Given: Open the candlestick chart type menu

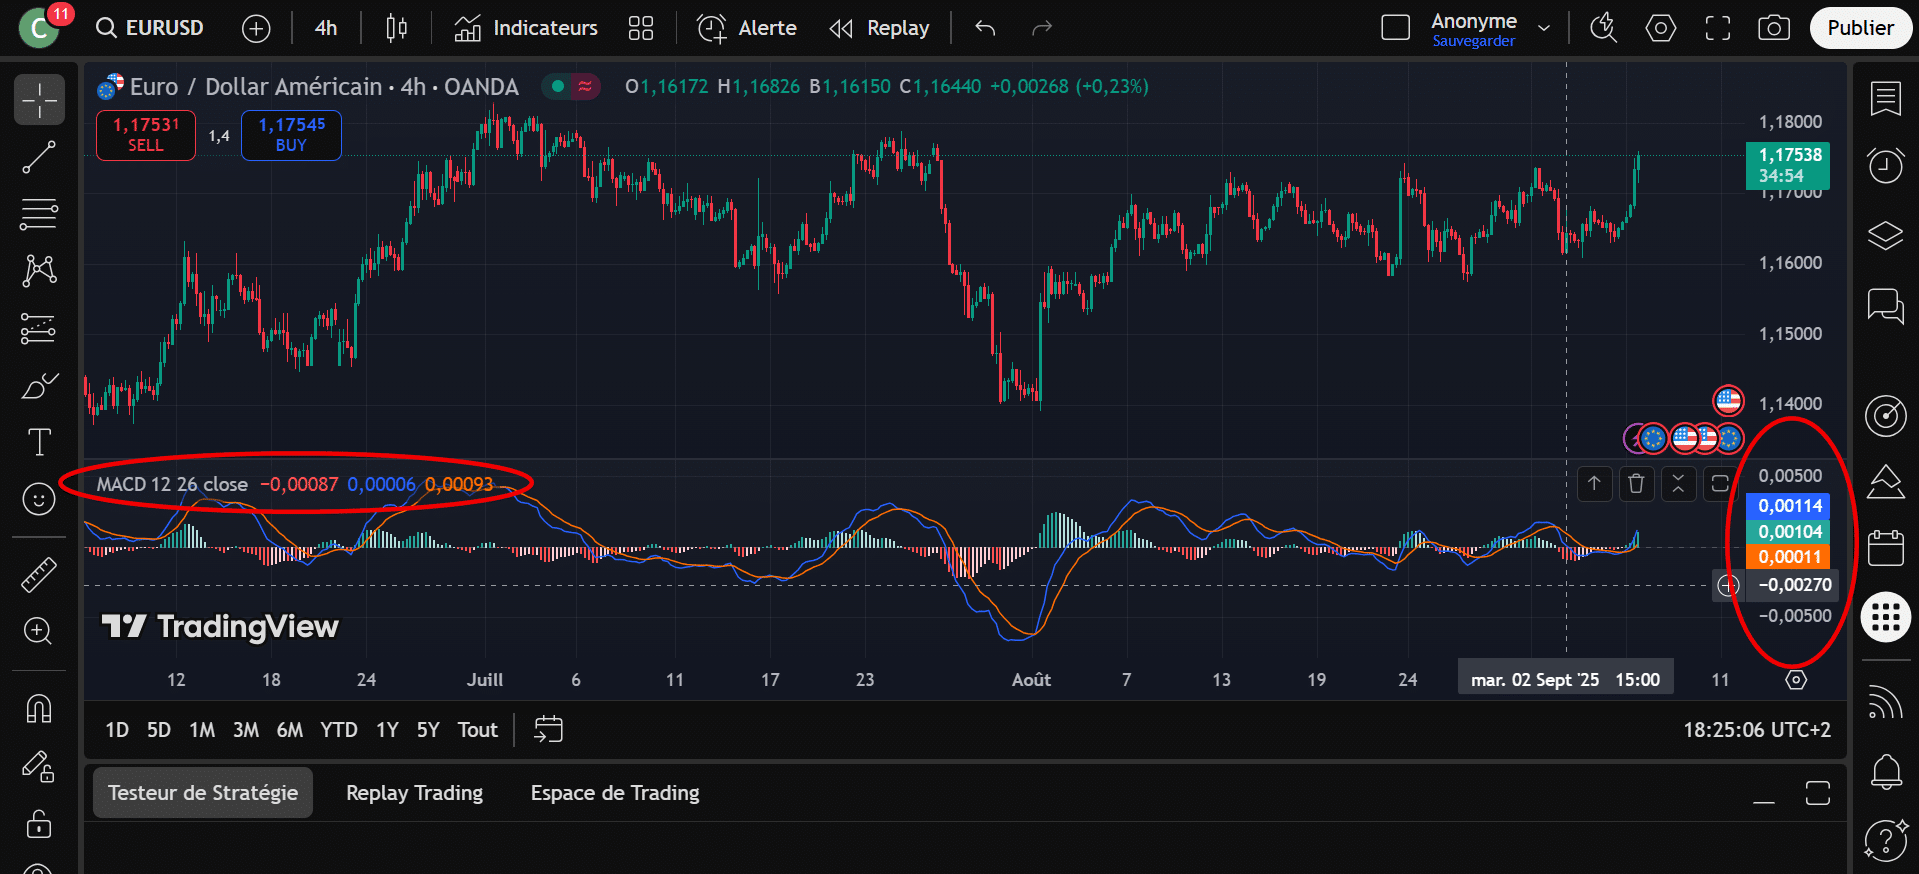Looking at the screenshot, I should coord(396,28).
